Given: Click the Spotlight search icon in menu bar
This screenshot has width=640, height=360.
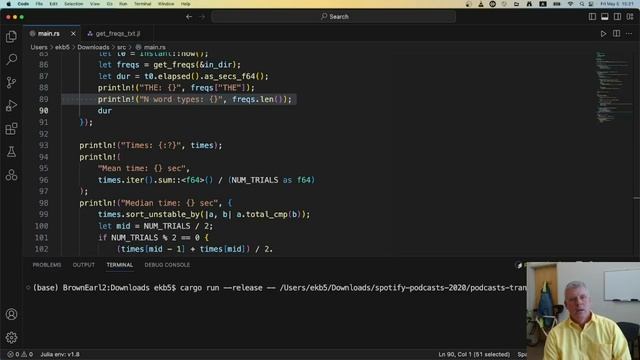Looking at the screenshot, I should (582, 4).
